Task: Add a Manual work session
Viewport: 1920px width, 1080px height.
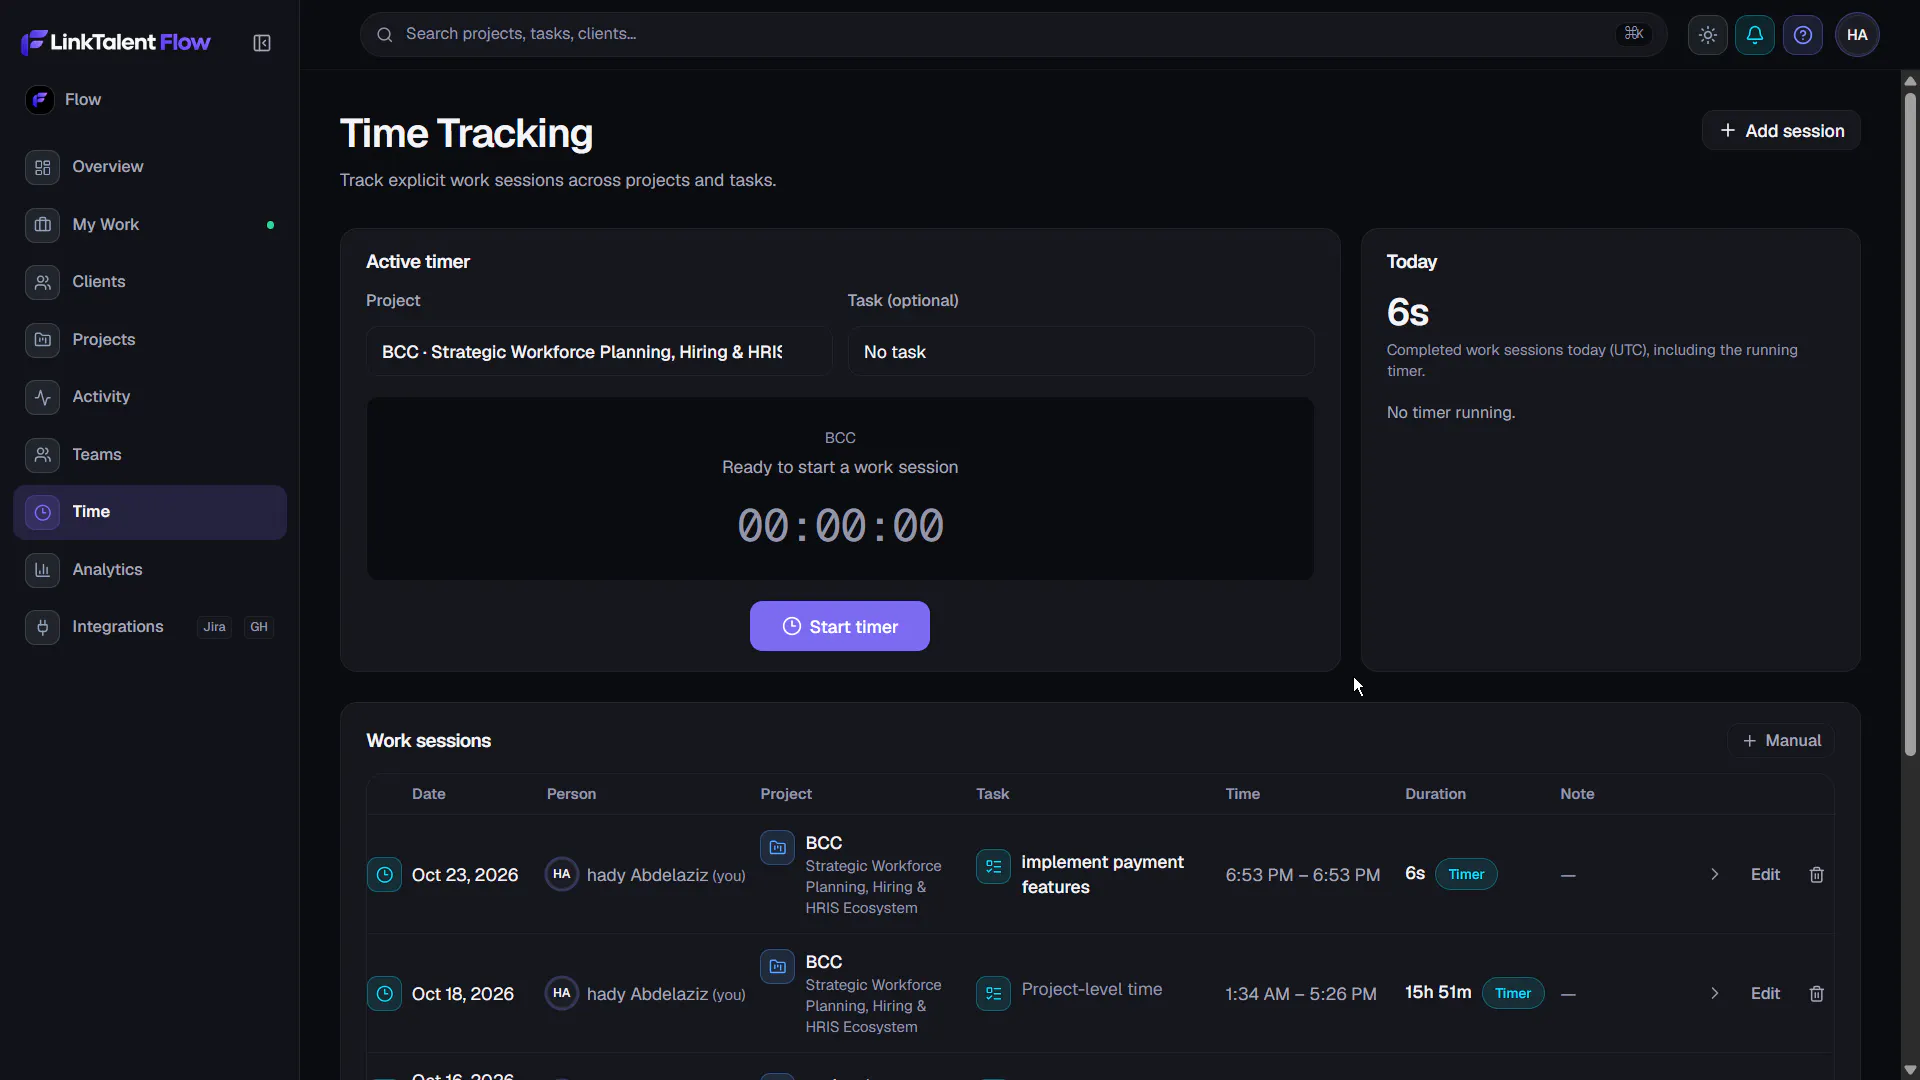Action: 1781,741
